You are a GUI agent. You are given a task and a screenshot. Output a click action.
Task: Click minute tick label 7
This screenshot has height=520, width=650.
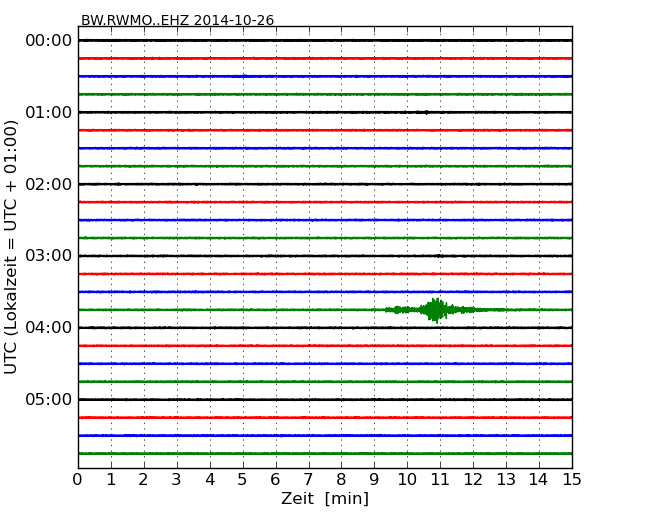pyautogui.click(x=308, y=479)
